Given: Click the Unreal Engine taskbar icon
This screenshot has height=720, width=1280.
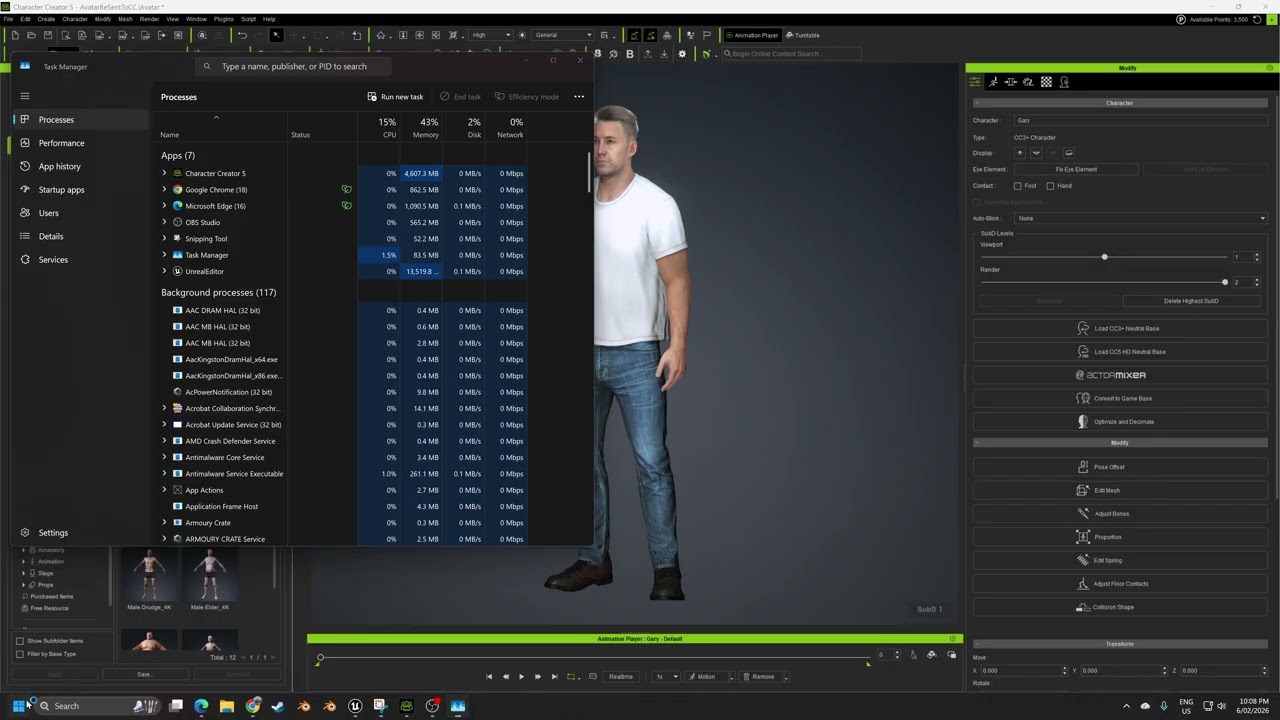Looking at the screenshot, I should [x=355, y=706].
